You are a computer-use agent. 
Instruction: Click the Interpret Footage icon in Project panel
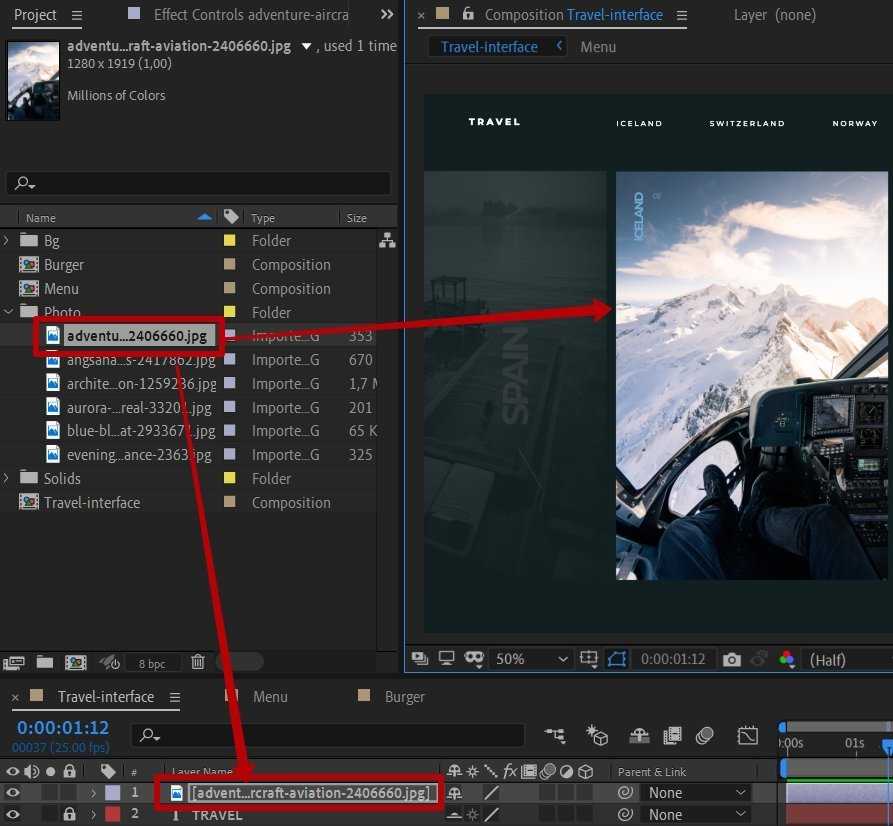14,662
